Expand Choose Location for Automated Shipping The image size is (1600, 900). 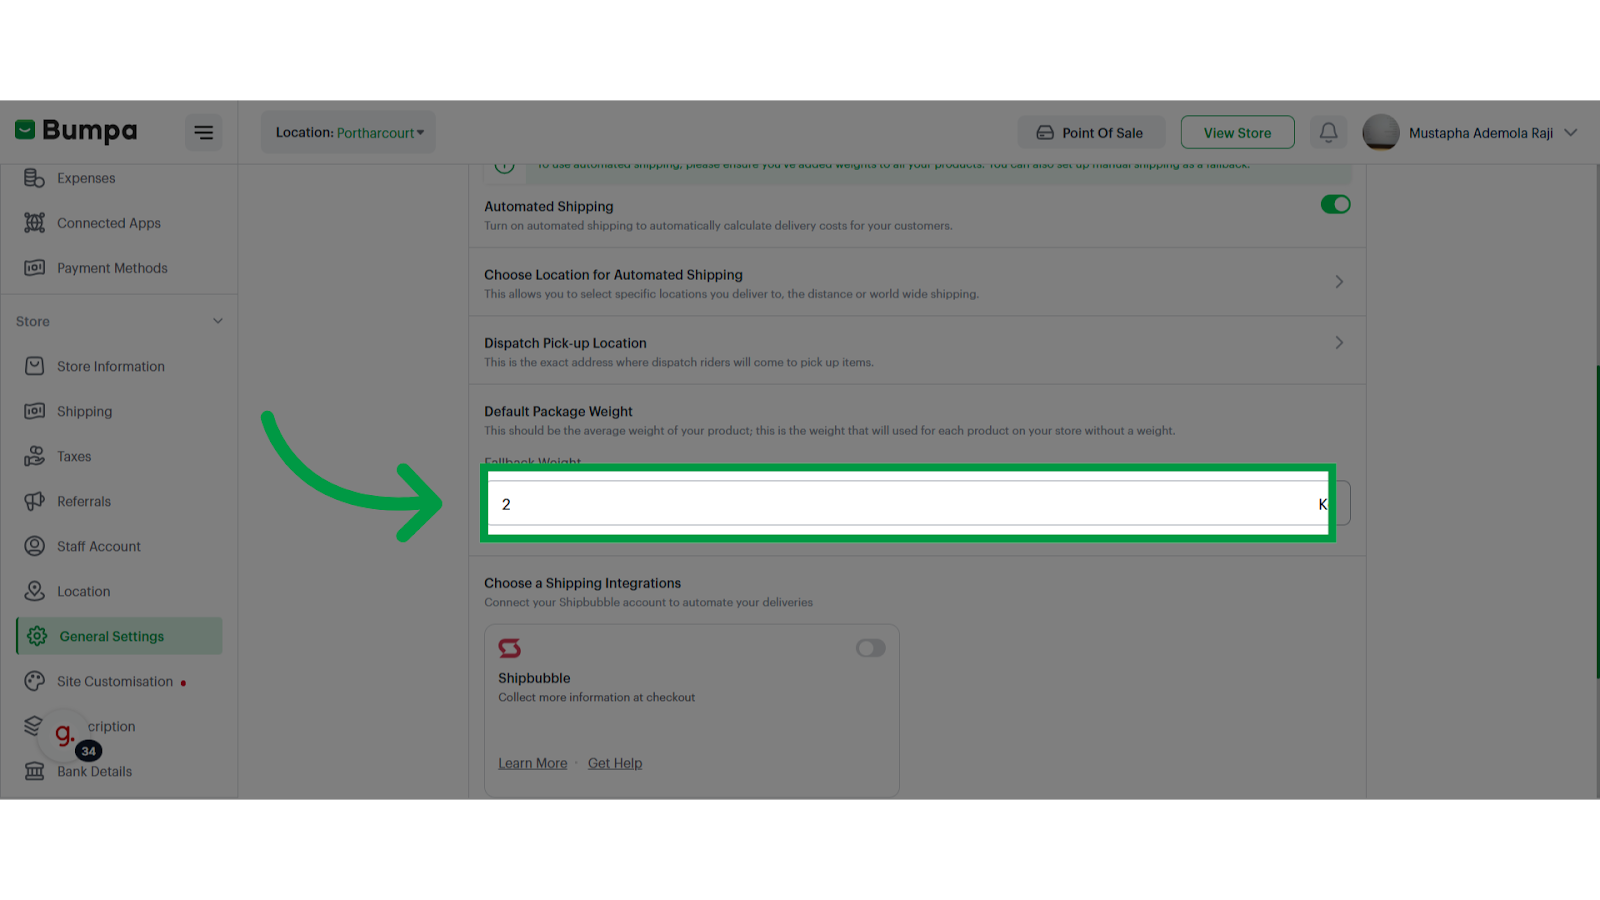tap(917, 282)
